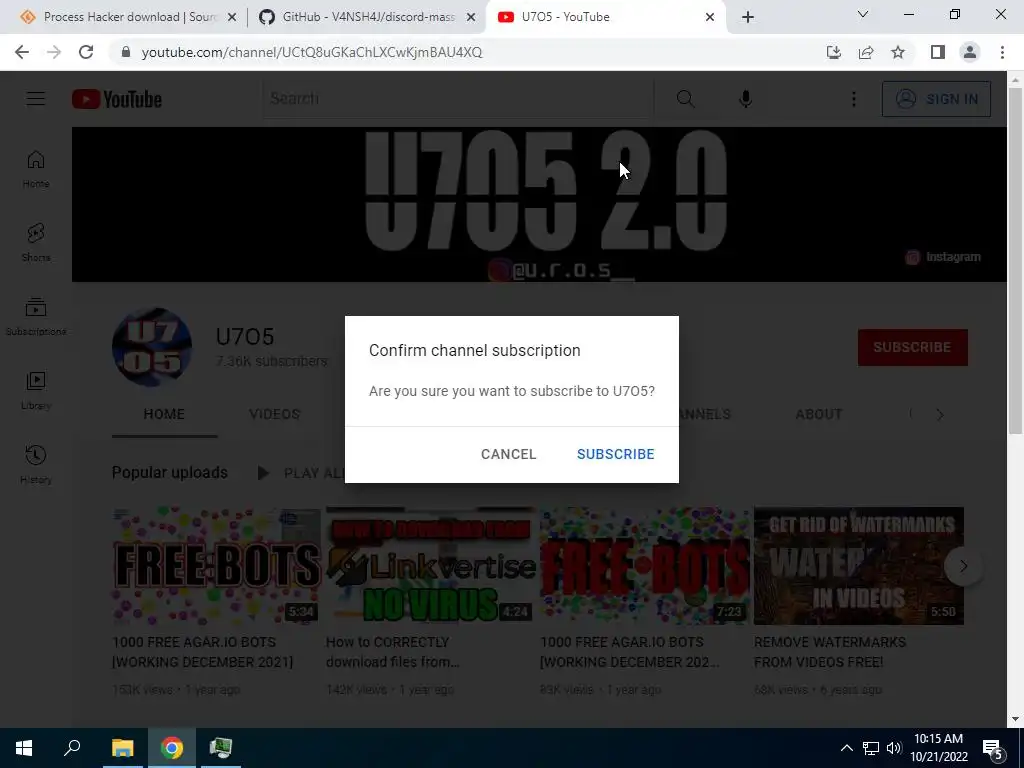Image resolution: width=1024 pixels, height=768 pixels.
Task: Open Library in the sidebar
Action: (36, 391)
